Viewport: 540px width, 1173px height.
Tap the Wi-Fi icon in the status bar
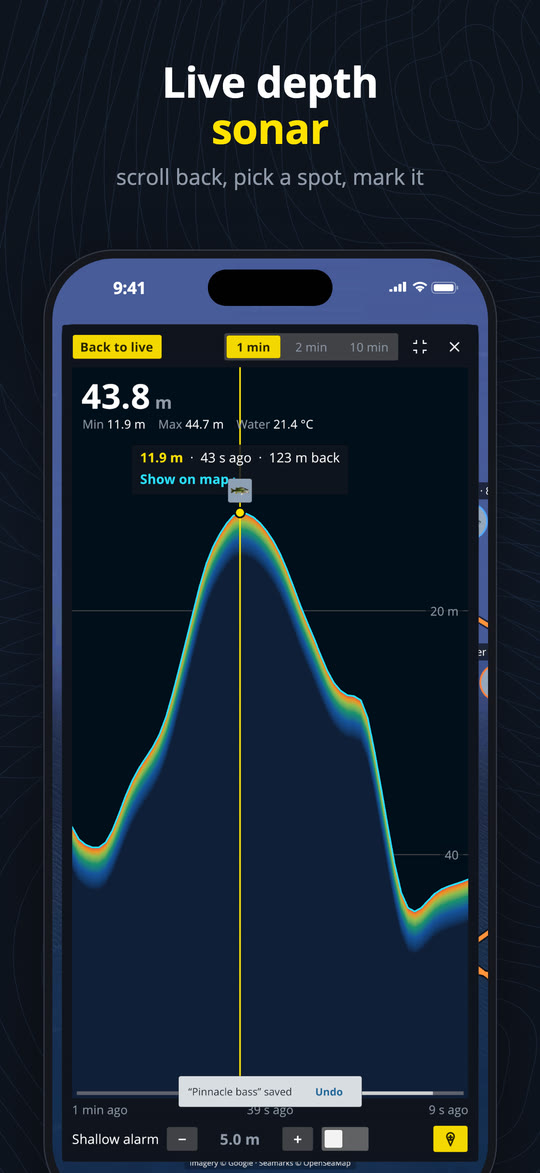(420, 287)
